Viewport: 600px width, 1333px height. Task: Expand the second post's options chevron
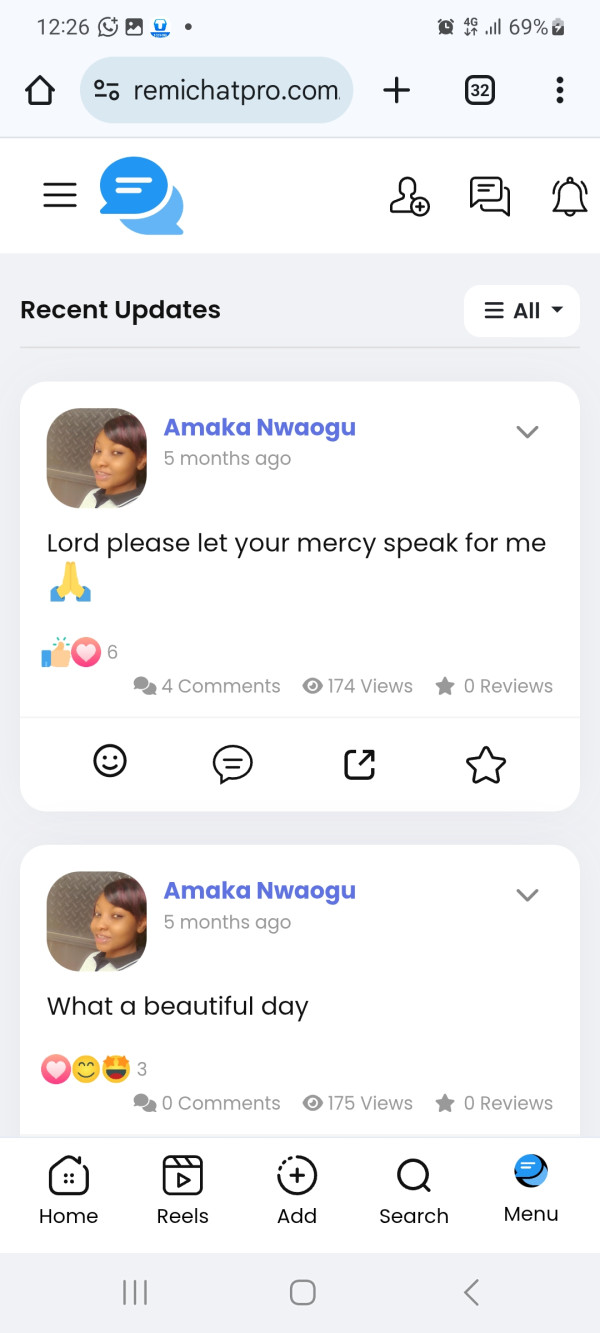point(527,895)
